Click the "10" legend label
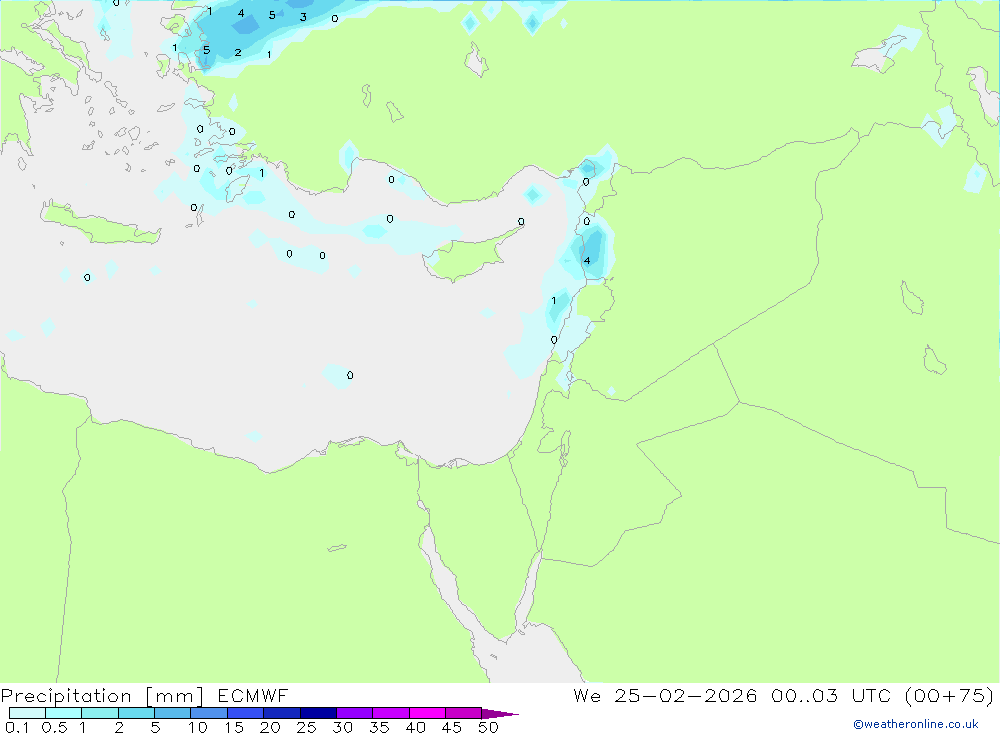 pyautogui.click(x=198, y=727)
